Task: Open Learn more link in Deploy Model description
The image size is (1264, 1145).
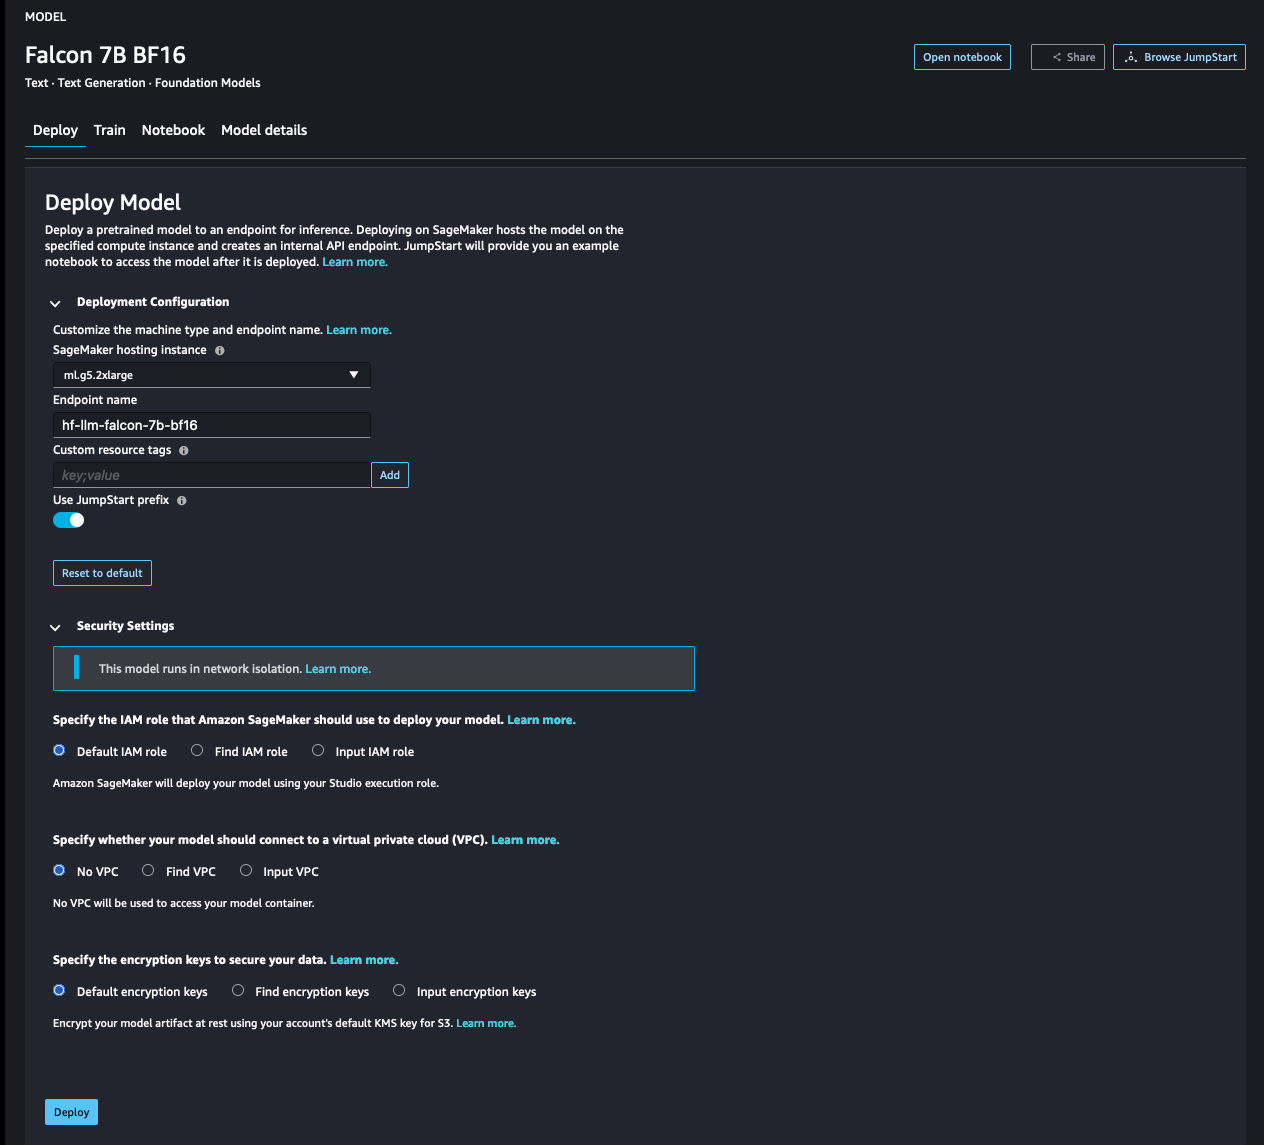Action: pos(355,262)
